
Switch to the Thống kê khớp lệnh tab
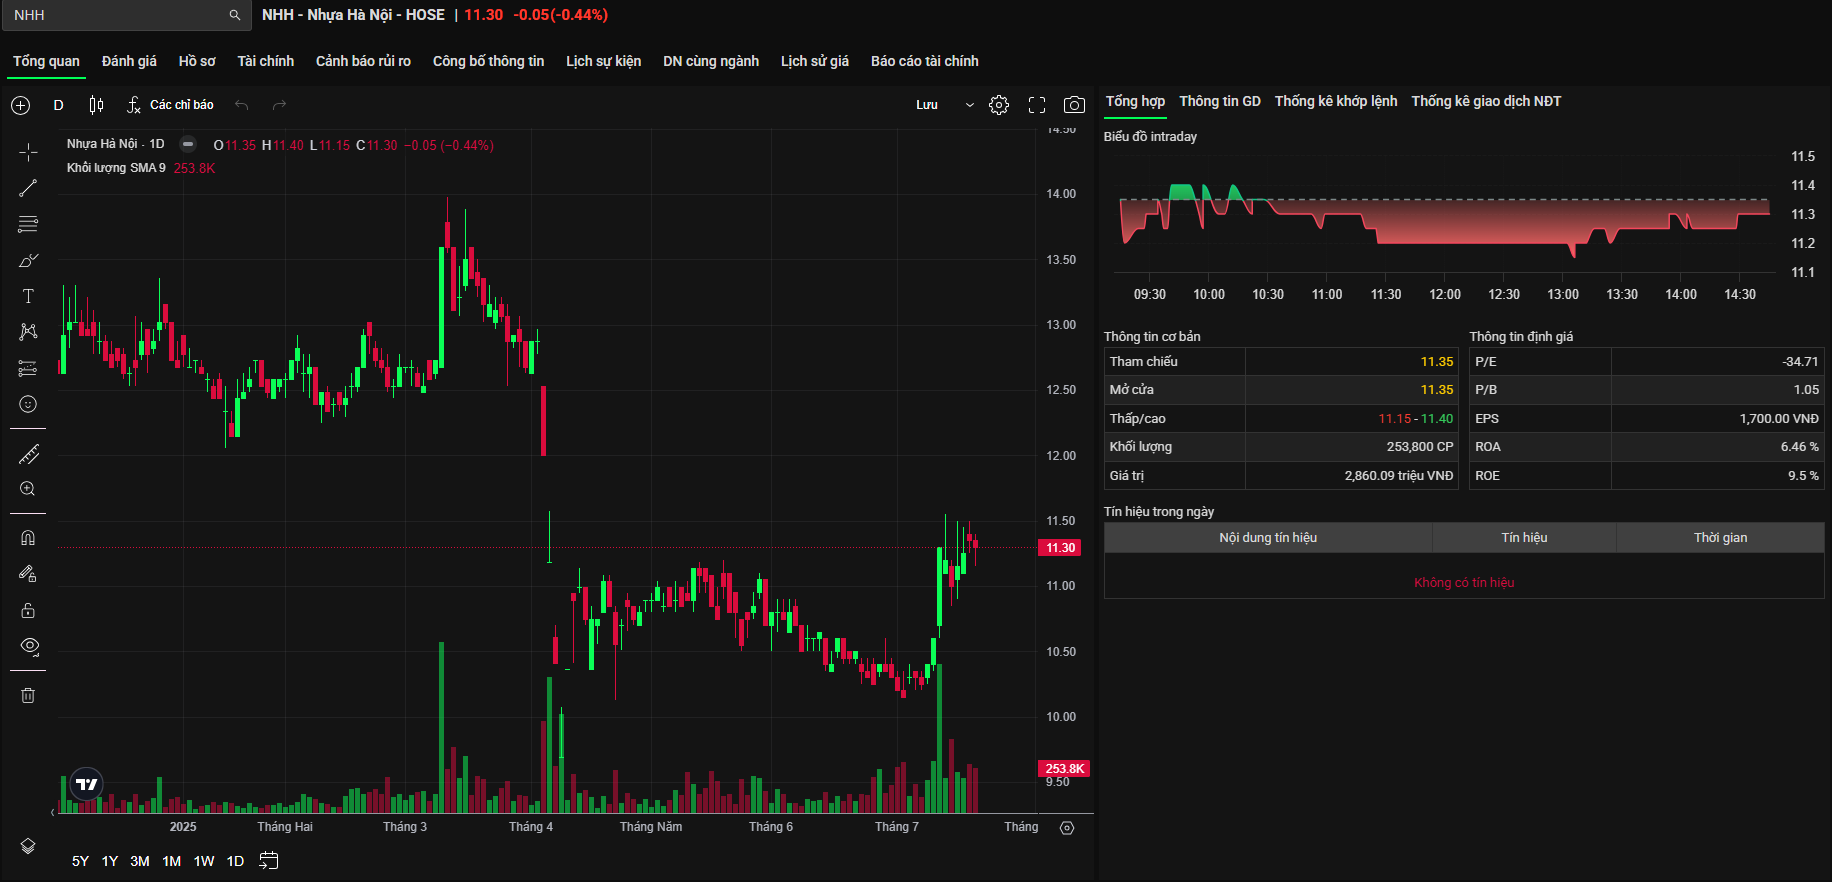click(1335, 101)
